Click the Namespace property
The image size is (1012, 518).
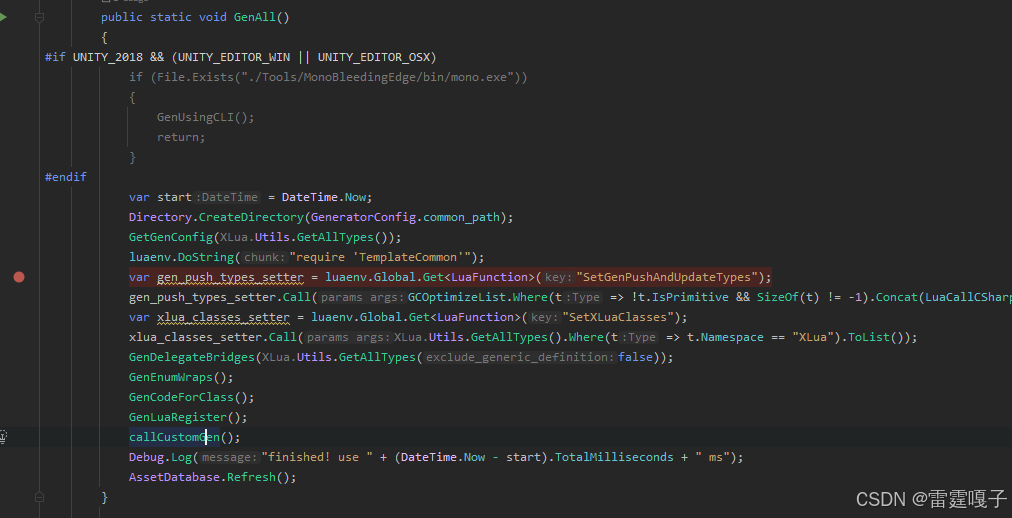click(732, 337)
